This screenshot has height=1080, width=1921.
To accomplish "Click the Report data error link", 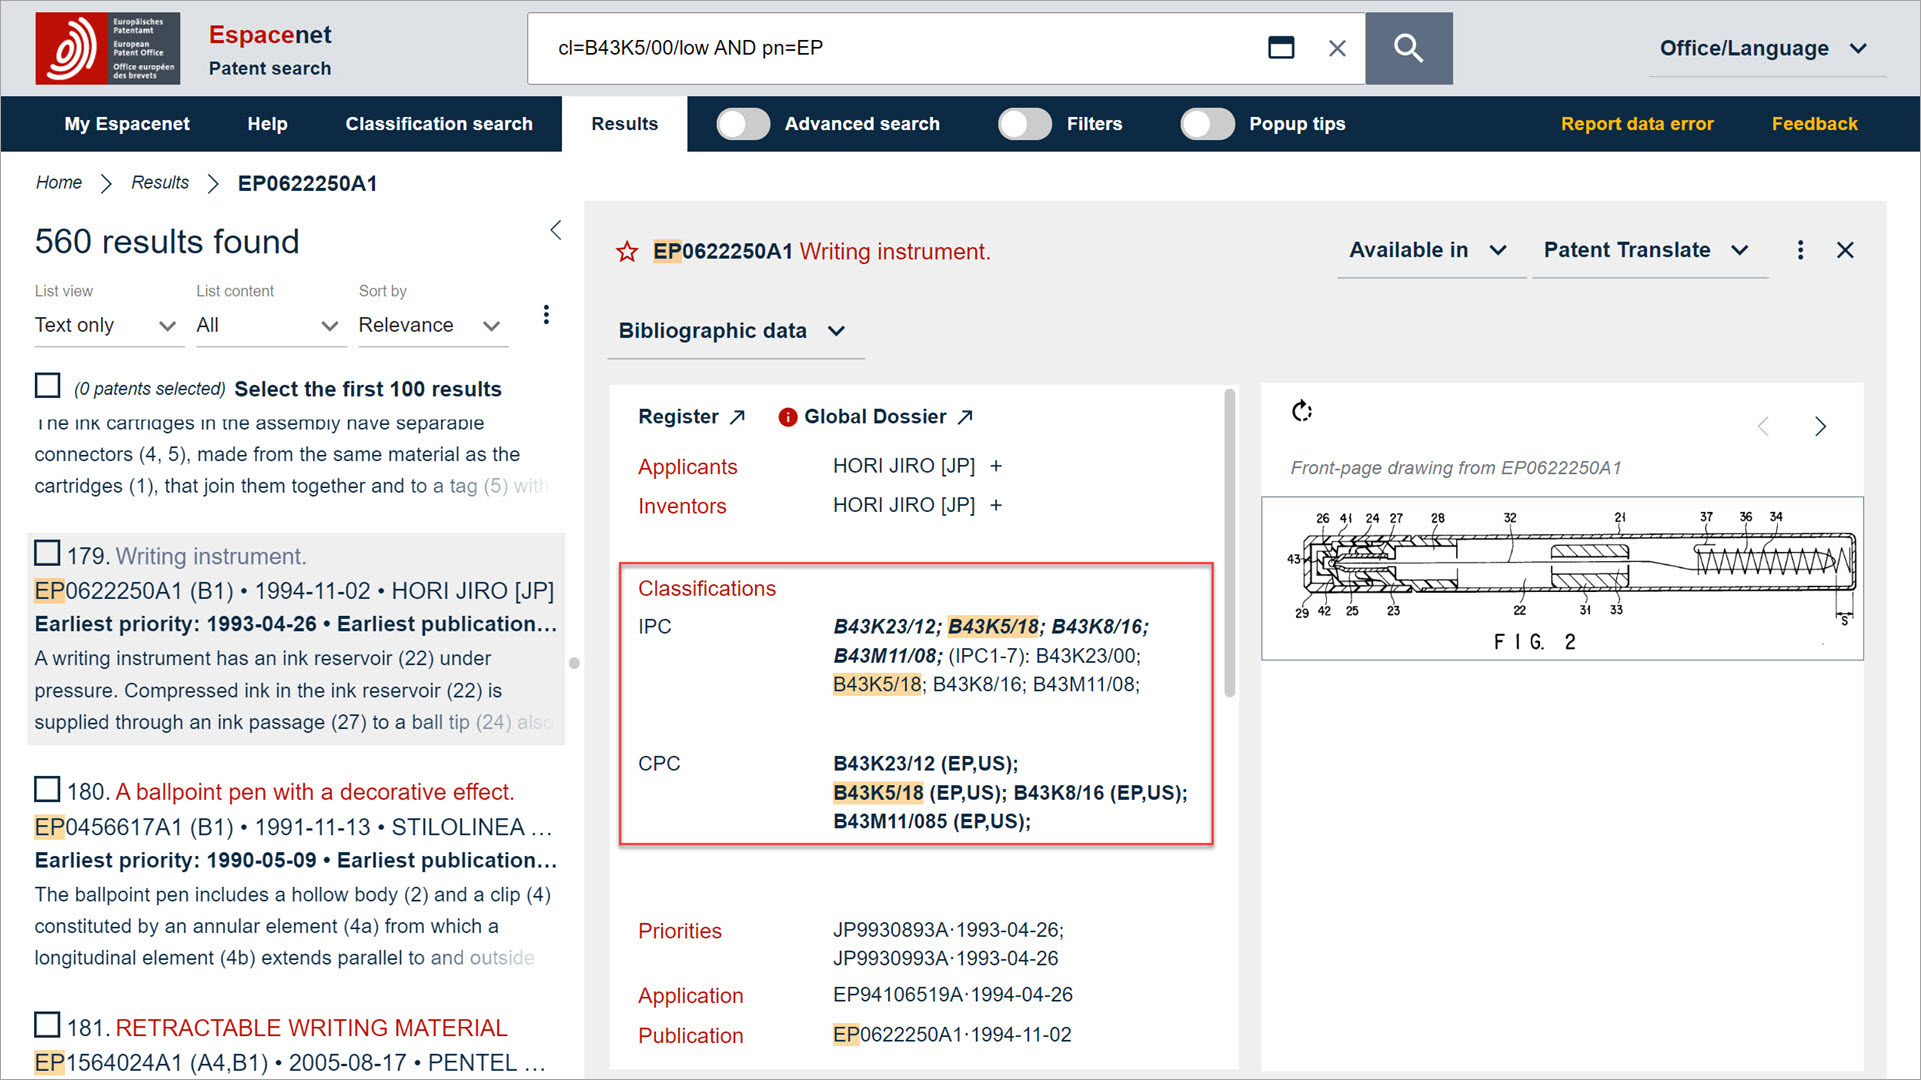I will (1637, 124).
